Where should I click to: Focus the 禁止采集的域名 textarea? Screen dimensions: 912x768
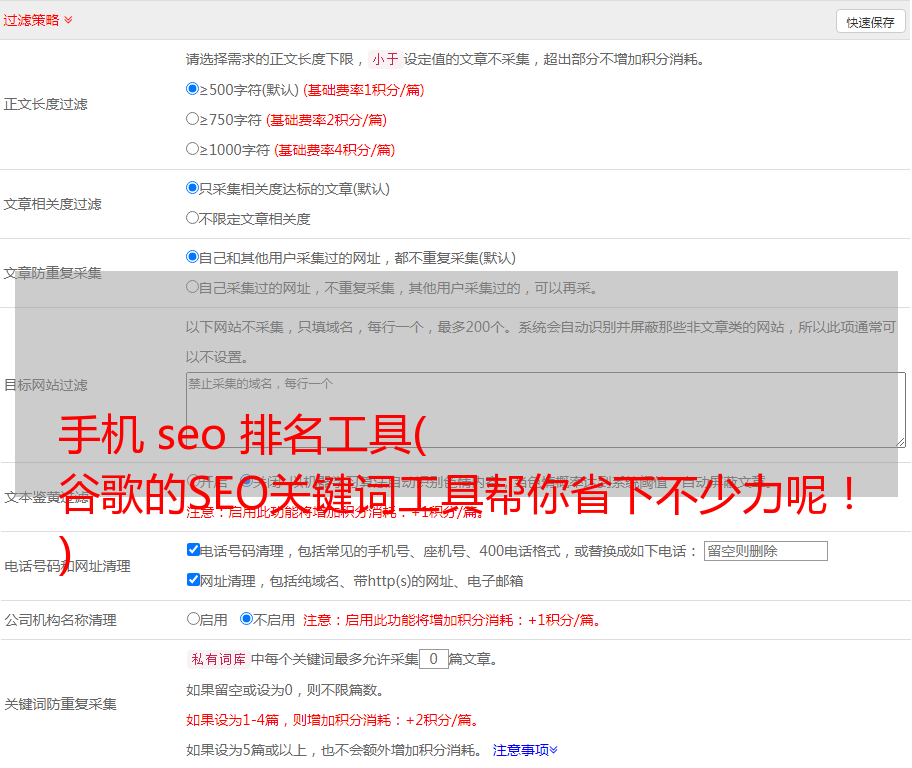[x=546, y=410]
